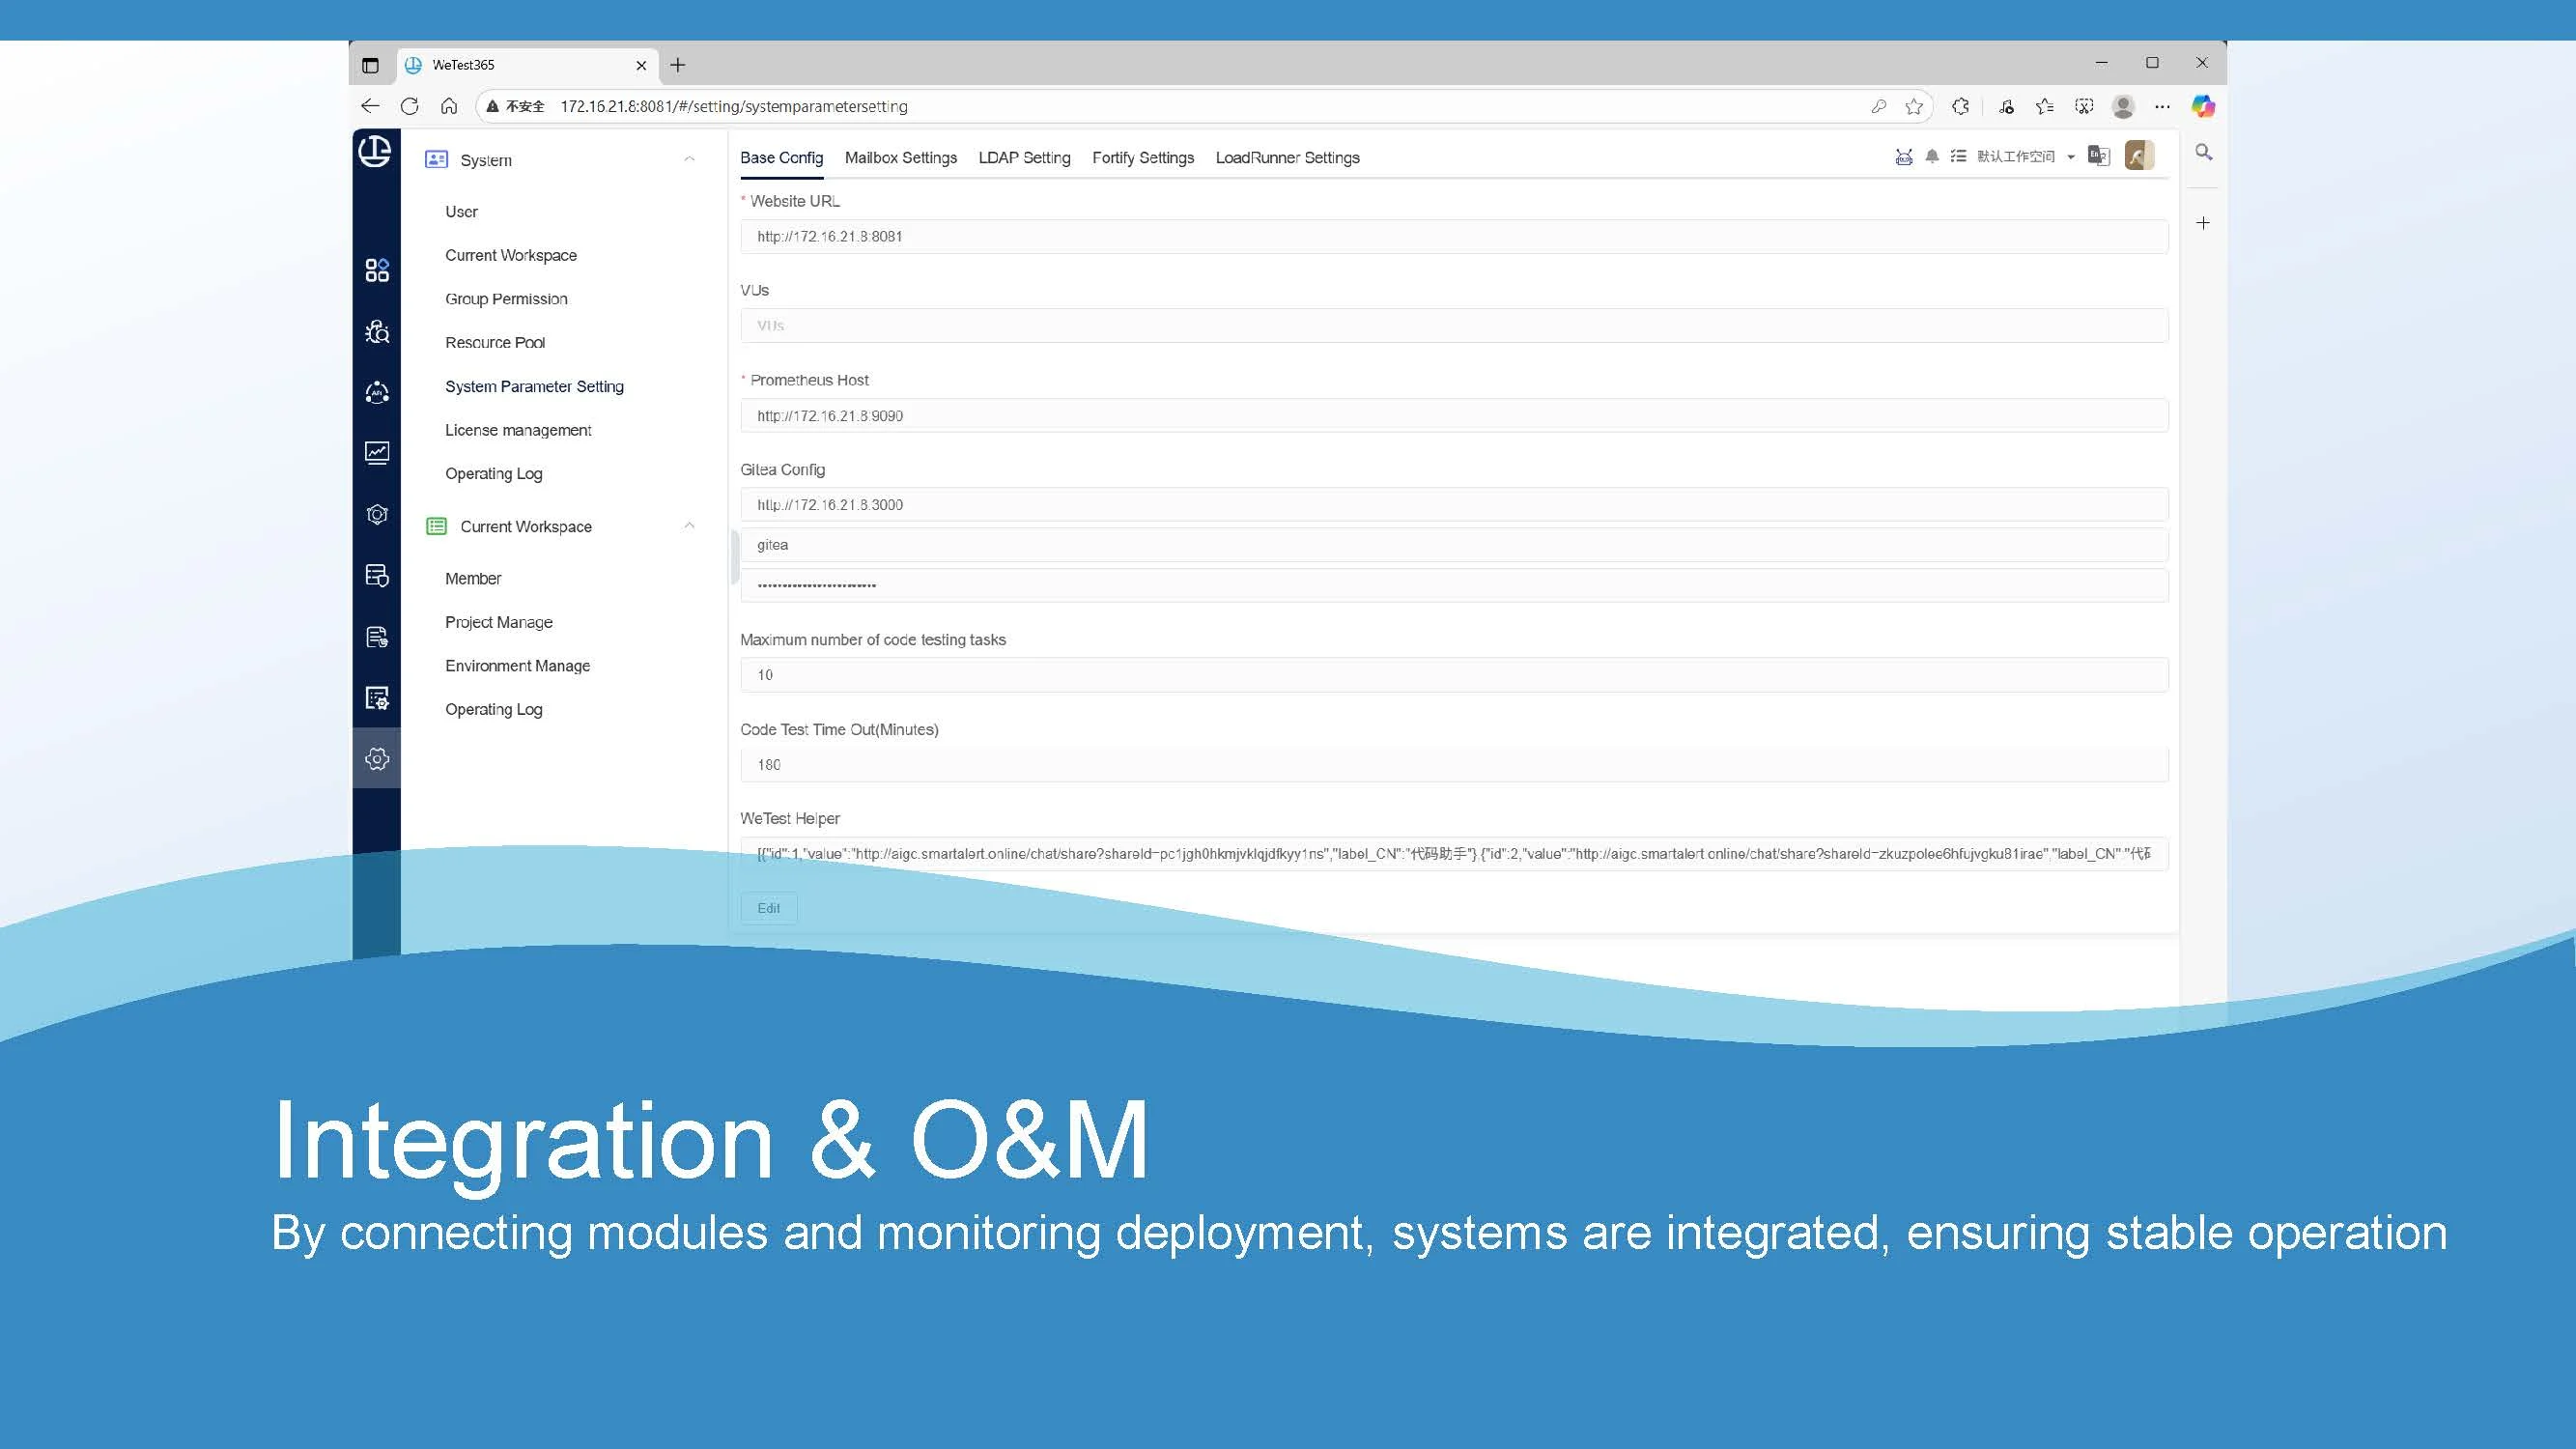Screen dimensions: 2576x1449
Task: Collapse the Current Workspace menu section
Action: (689, 526)
